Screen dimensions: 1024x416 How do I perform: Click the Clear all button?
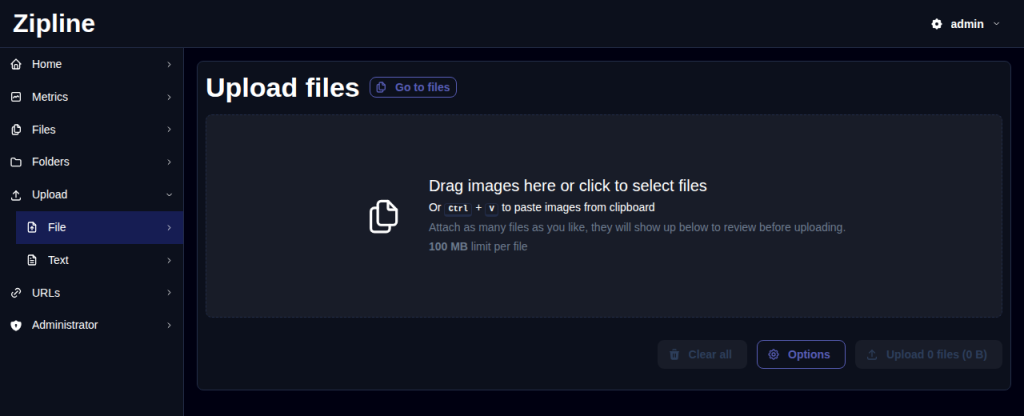[702, 355]
